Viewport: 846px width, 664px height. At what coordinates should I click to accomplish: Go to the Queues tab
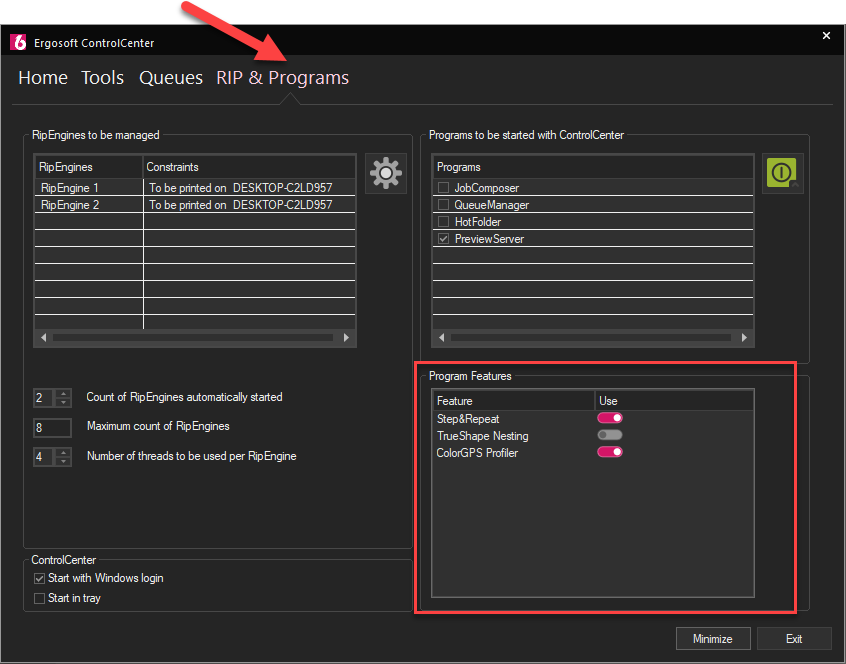(171, 78)
